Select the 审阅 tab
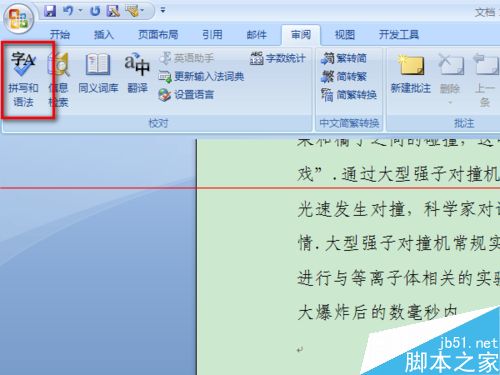This screenshot has width=500, height=375. pos(301,34)
